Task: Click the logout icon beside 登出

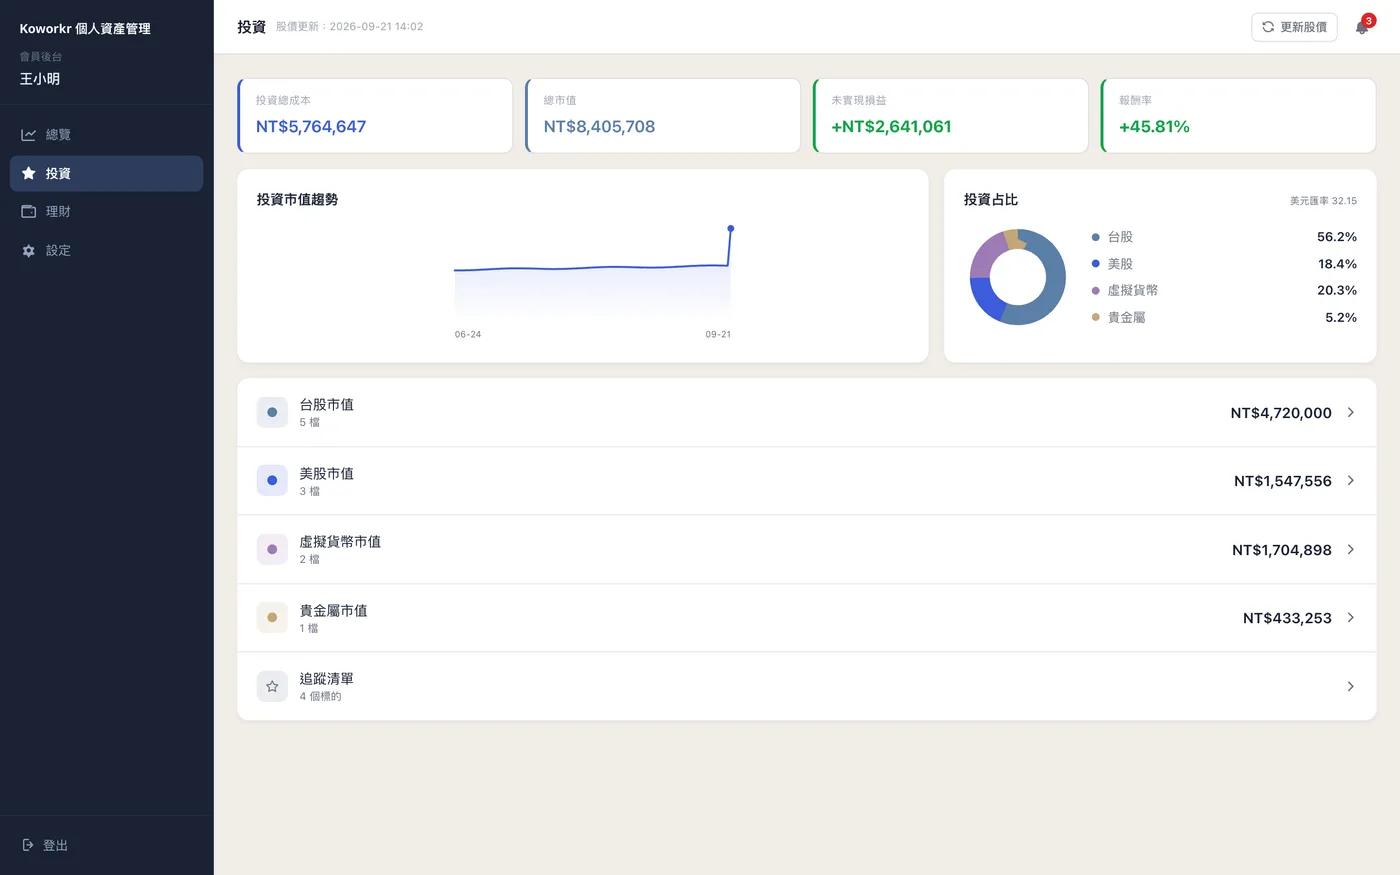Action: (x=28, y=845)
